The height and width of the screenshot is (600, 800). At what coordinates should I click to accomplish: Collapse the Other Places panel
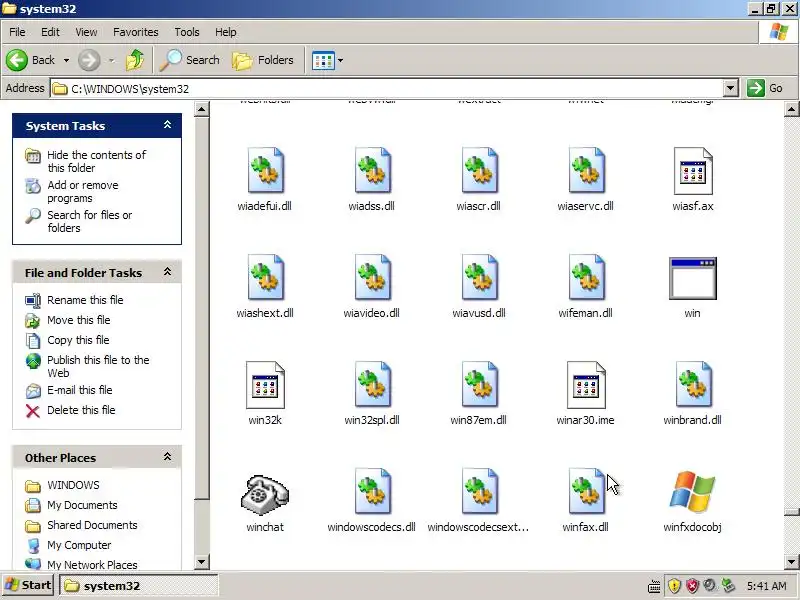167,457
